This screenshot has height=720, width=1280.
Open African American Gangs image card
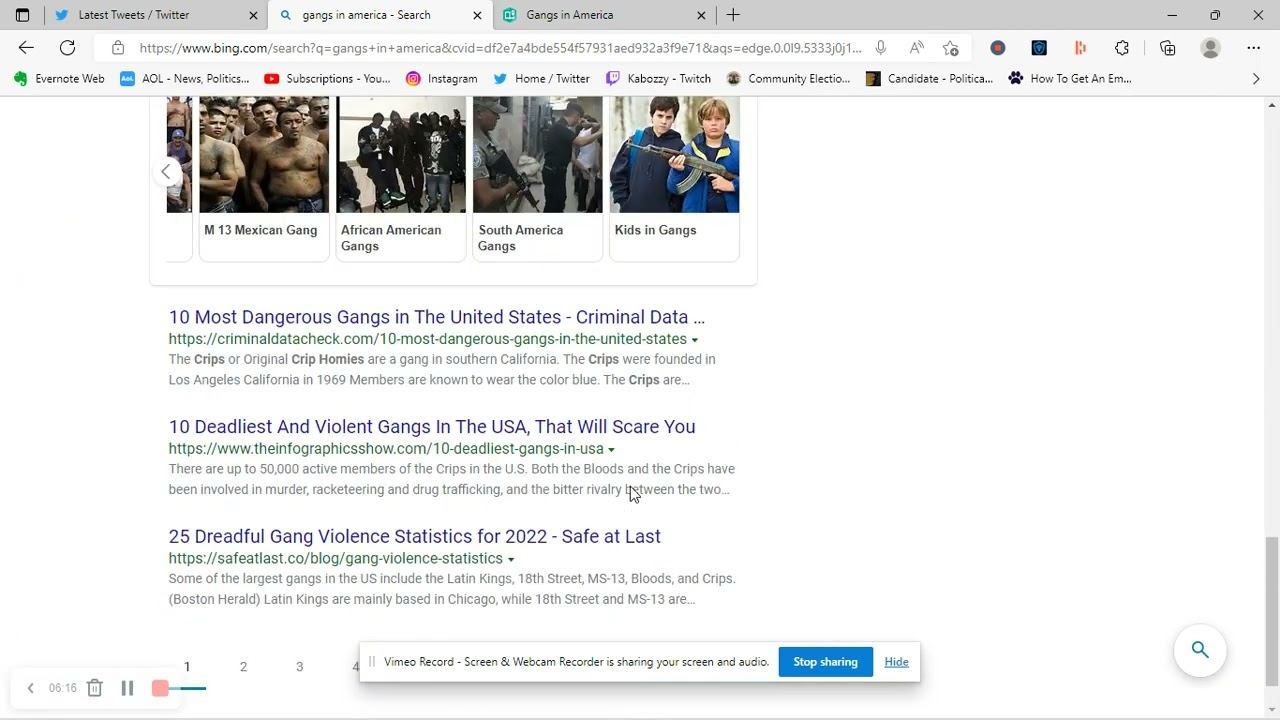tap(401, 179)
